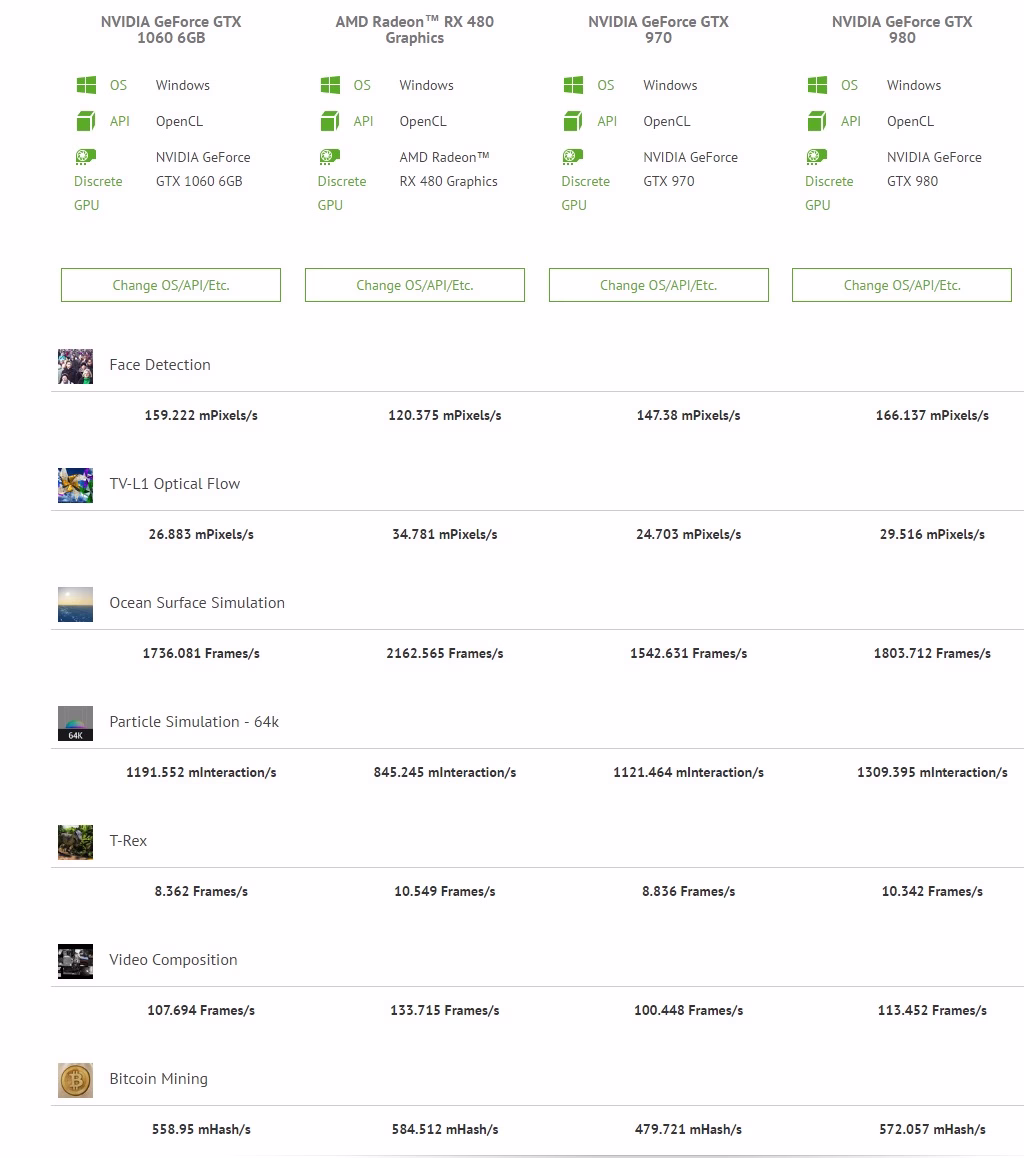
Task: Click the discrete GPU icon under Radeon RX 480
Action: pos(329,157)
